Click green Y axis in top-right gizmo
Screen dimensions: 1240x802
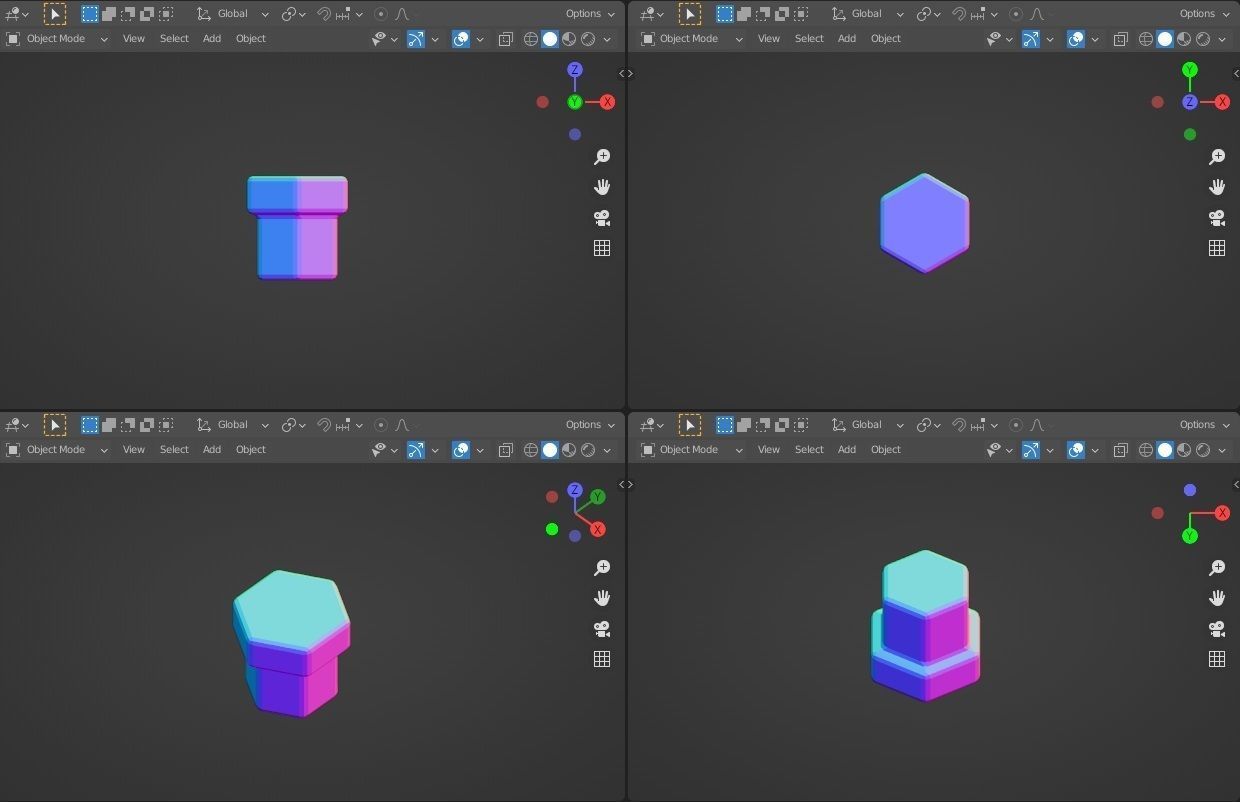pyautogui.click(x=1190, y=70)
